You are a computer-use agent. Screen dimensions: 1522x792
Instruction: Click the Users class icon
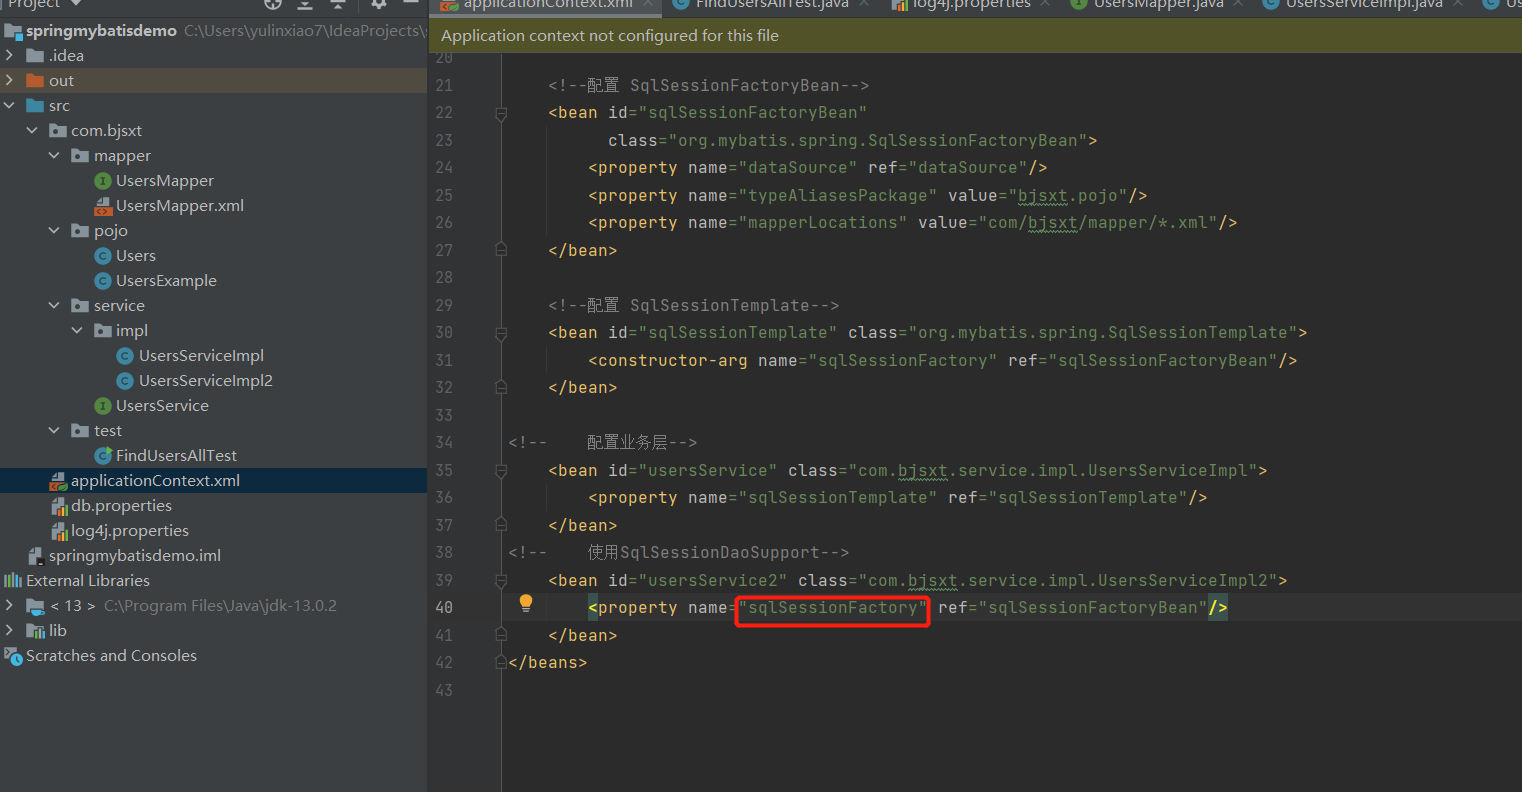(x=102, y=255)
